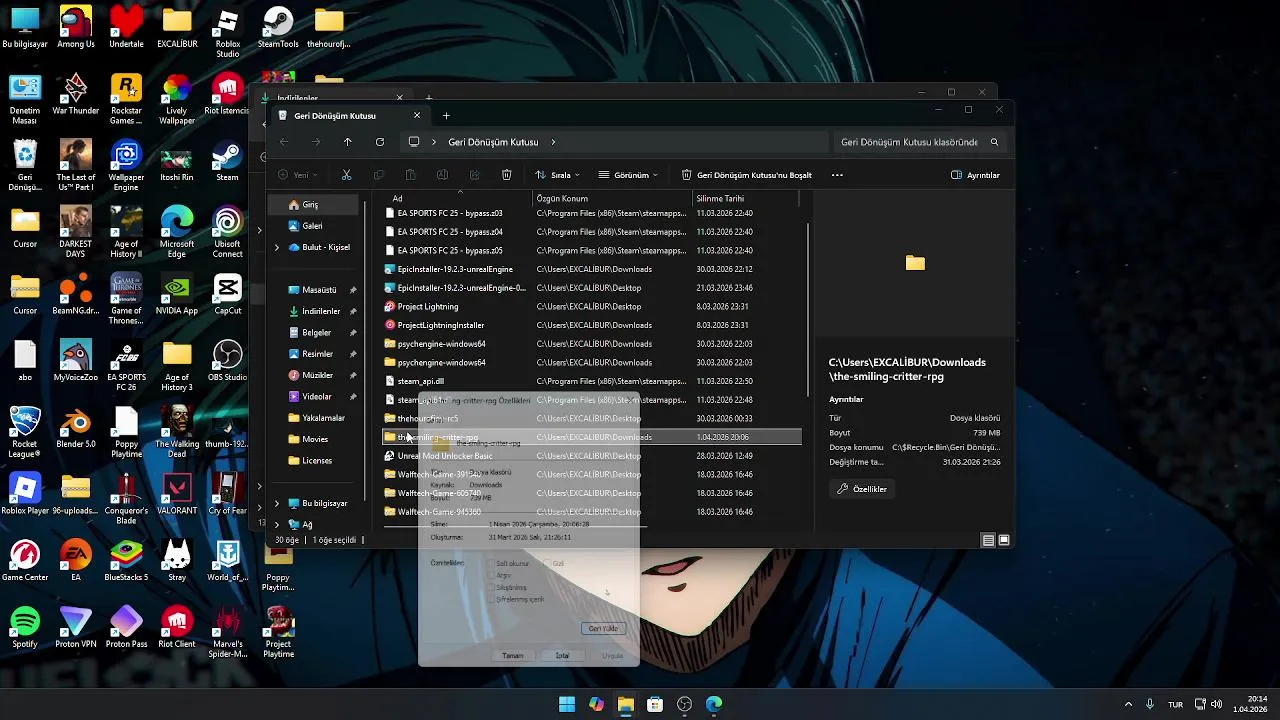Show hidden tray icons with the chevron
Screen dimensions: 1280x720
[1129, 704]
